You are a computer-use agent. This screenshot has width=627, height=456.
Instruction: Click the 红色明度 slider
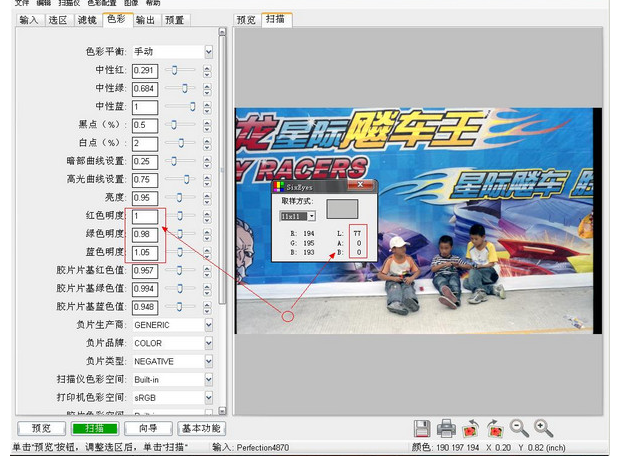pyautogui.click(x=180, y=216)
